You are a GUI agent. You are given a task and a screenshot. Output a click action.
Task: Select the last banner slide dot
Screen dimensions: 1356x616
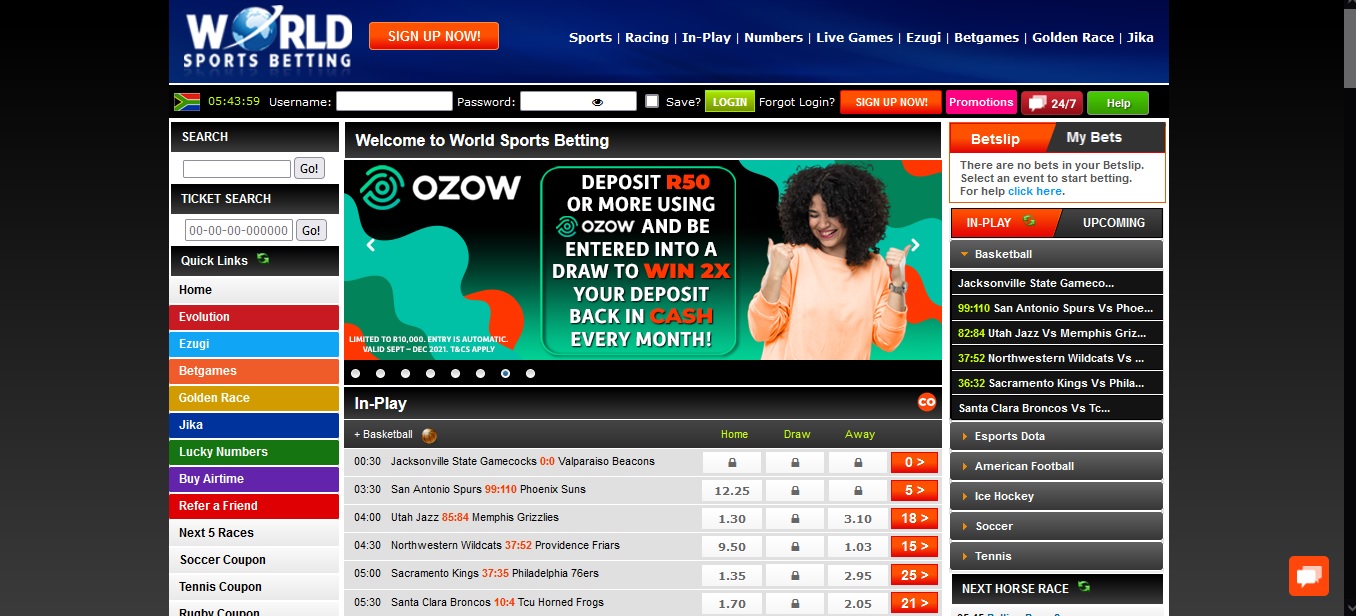[x=530, y=373]
